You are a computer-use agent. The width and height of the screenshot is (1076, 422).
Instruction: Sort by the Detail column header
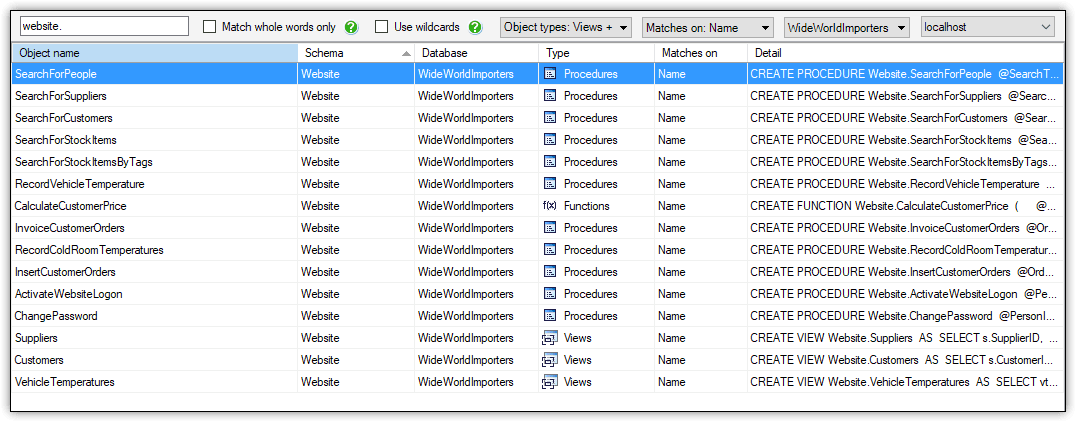click(906, 53)
